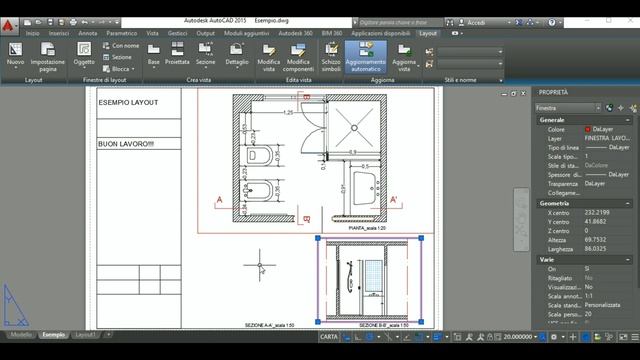This screenshot has width=640, height=360.
Task: Toggle Ortho mode in status bar
Action: (358, 337)
